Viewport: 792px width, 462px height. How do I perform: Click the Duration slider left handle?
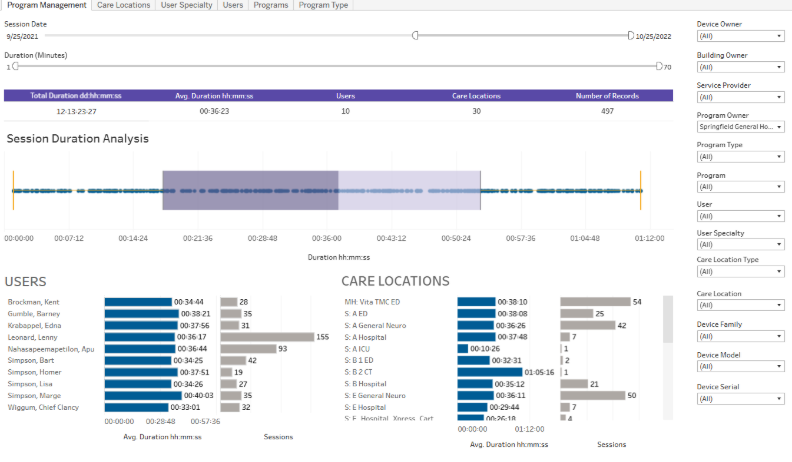coord(15,66)
